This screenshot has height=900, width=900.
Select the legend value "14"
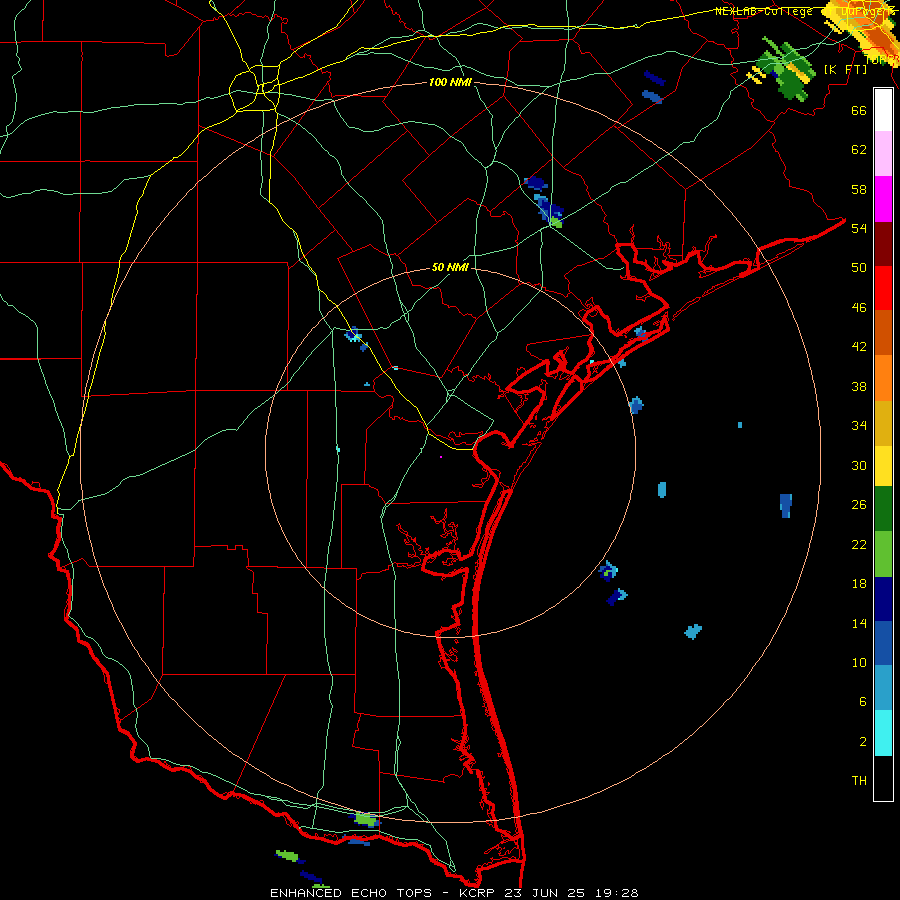click(859, 623)
